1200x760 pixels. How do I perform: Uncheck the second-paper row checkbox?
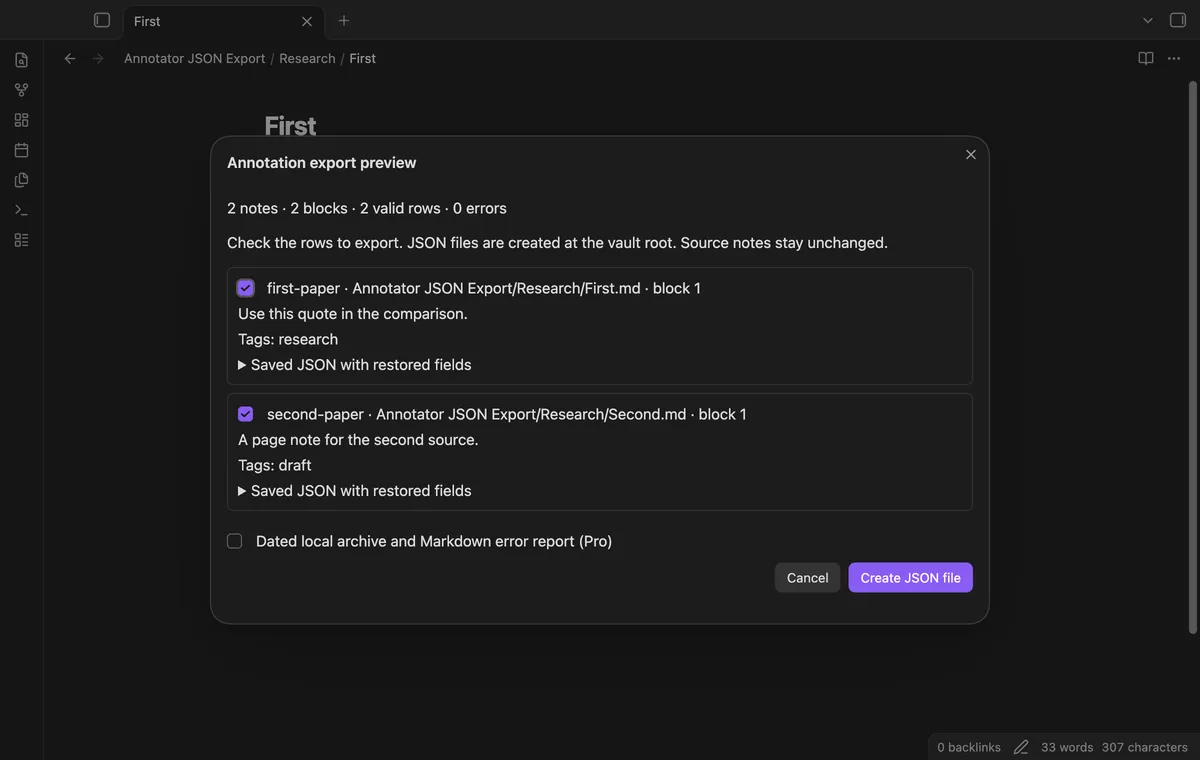(246, 414)
